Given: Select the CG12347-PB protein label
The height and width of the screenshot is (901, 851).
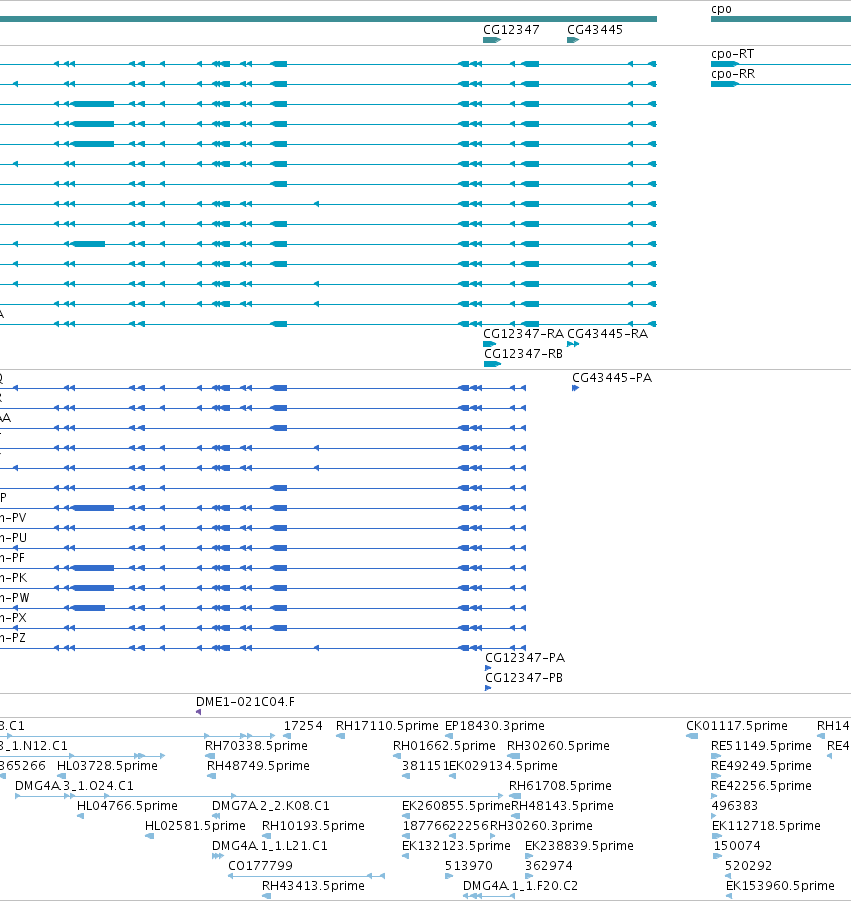Looking at the screenshot, I should (x=524, y=678).
